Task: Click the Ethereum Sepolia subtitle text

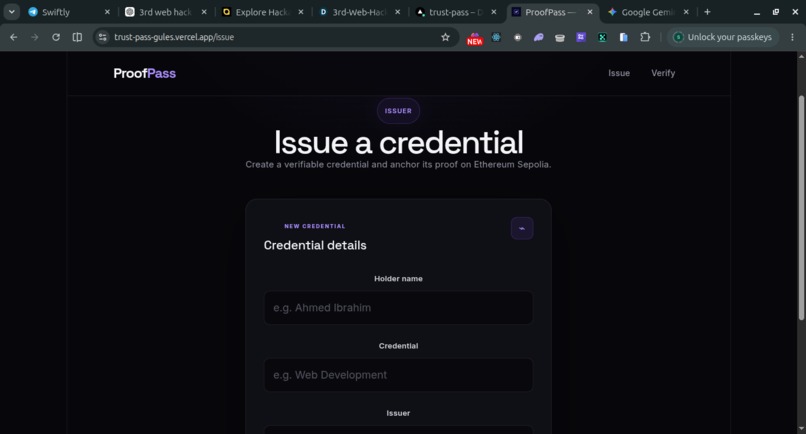Action: (398, 165)
